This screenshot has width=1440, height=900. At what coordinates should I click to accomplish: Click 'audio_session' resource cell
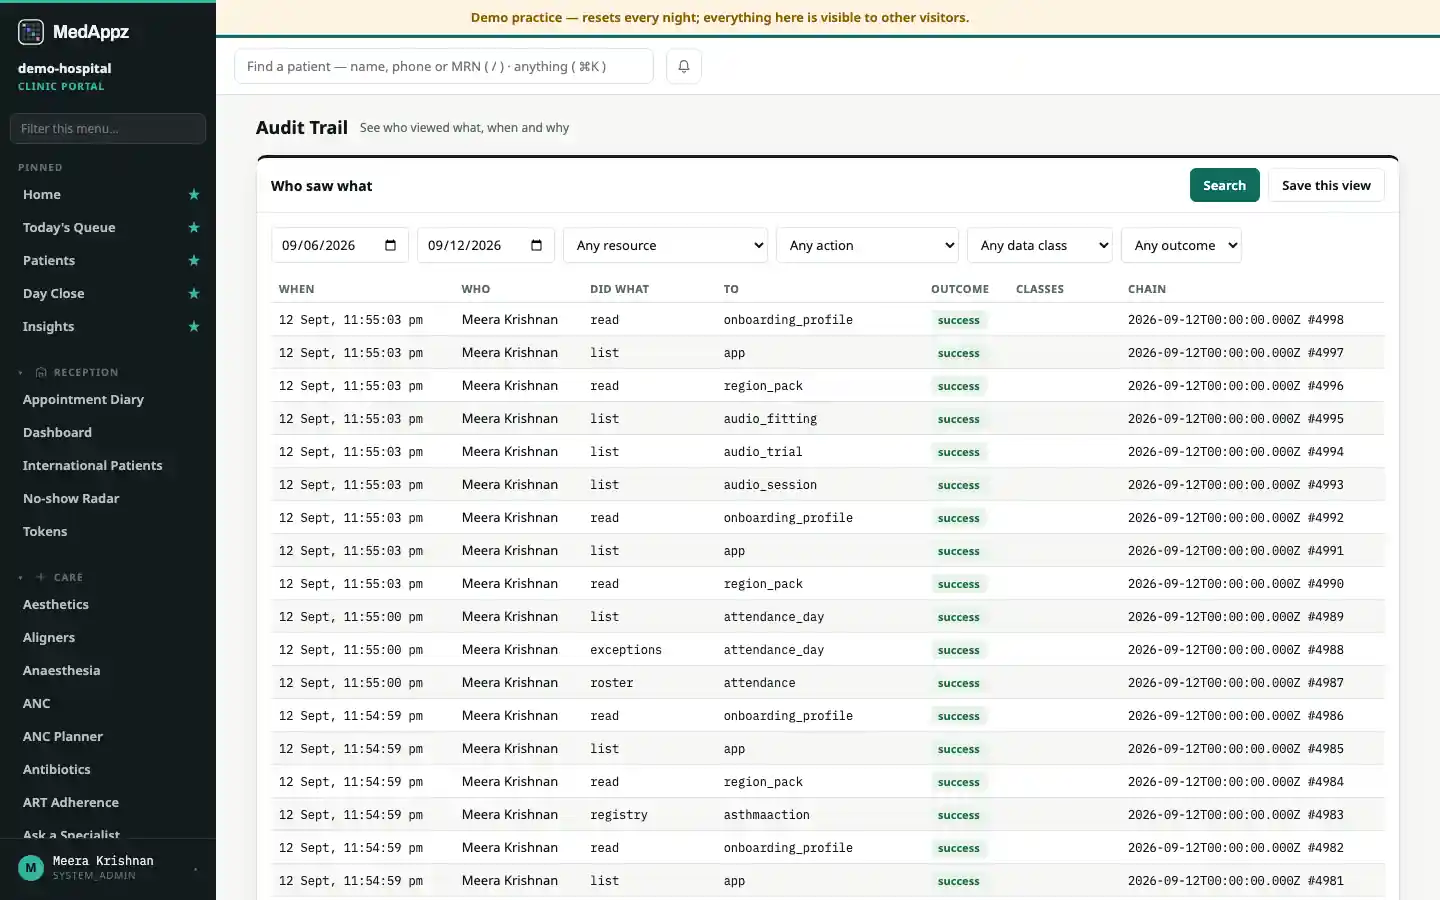[x=770, y=485]
